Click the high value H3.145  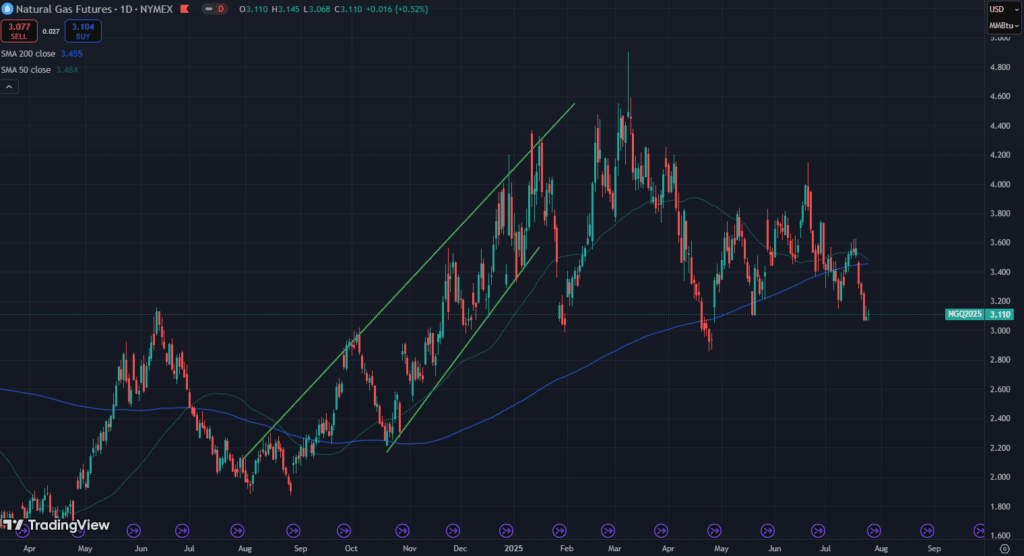(285, 9)
